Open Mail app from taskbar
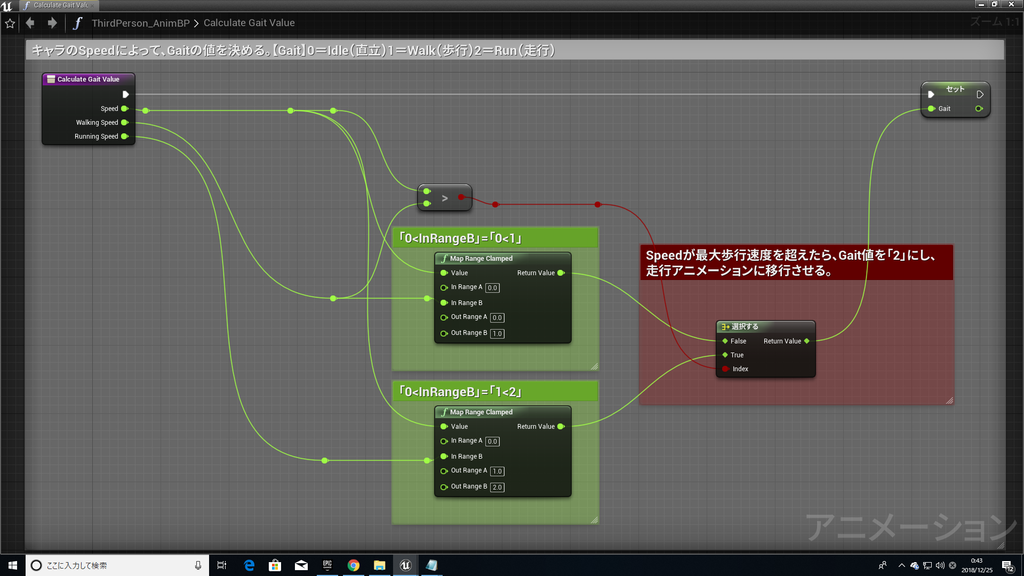Image resolution: width=1024 pixels, height=576 pixels. point(301,566)
